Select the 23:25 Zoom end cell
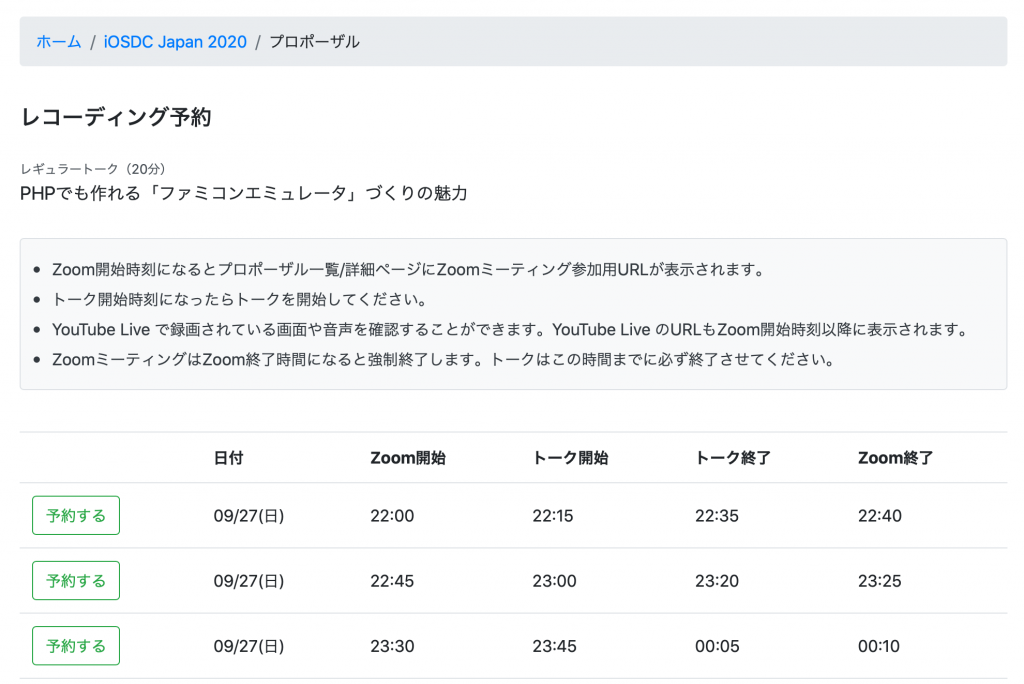This screenshot has height=684, width=1024. pos(879,581)
